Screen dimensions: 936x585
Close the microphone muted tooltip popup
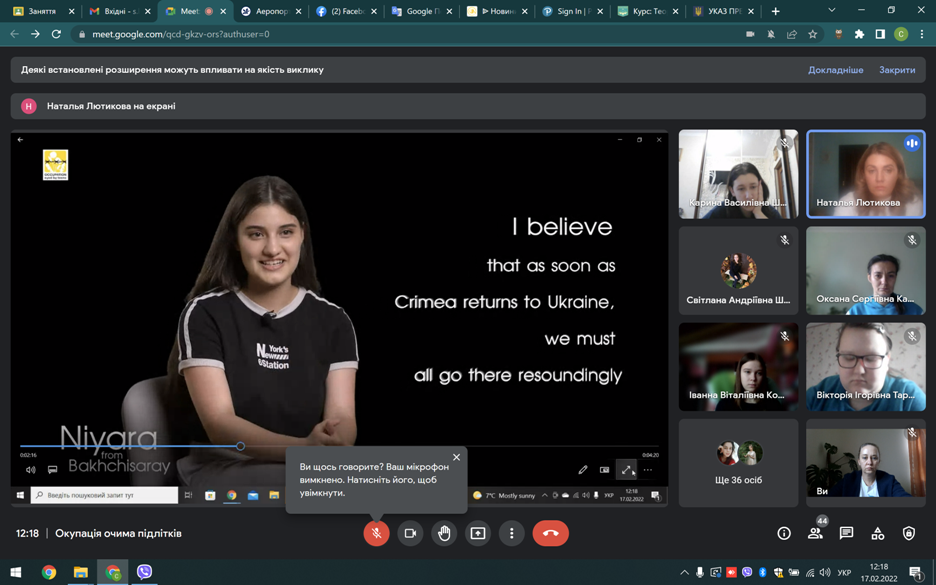pos(456,457)
